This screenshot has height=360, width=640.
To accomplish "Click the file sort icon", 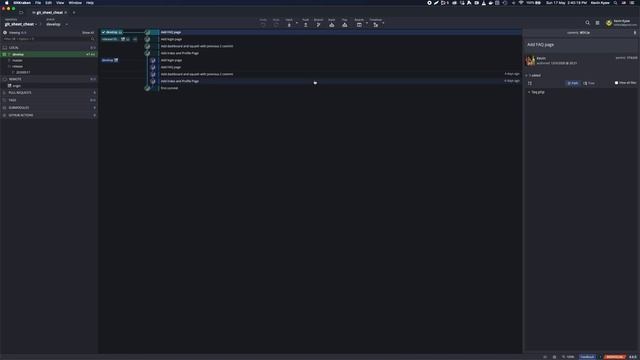I will tap(530, 83).
